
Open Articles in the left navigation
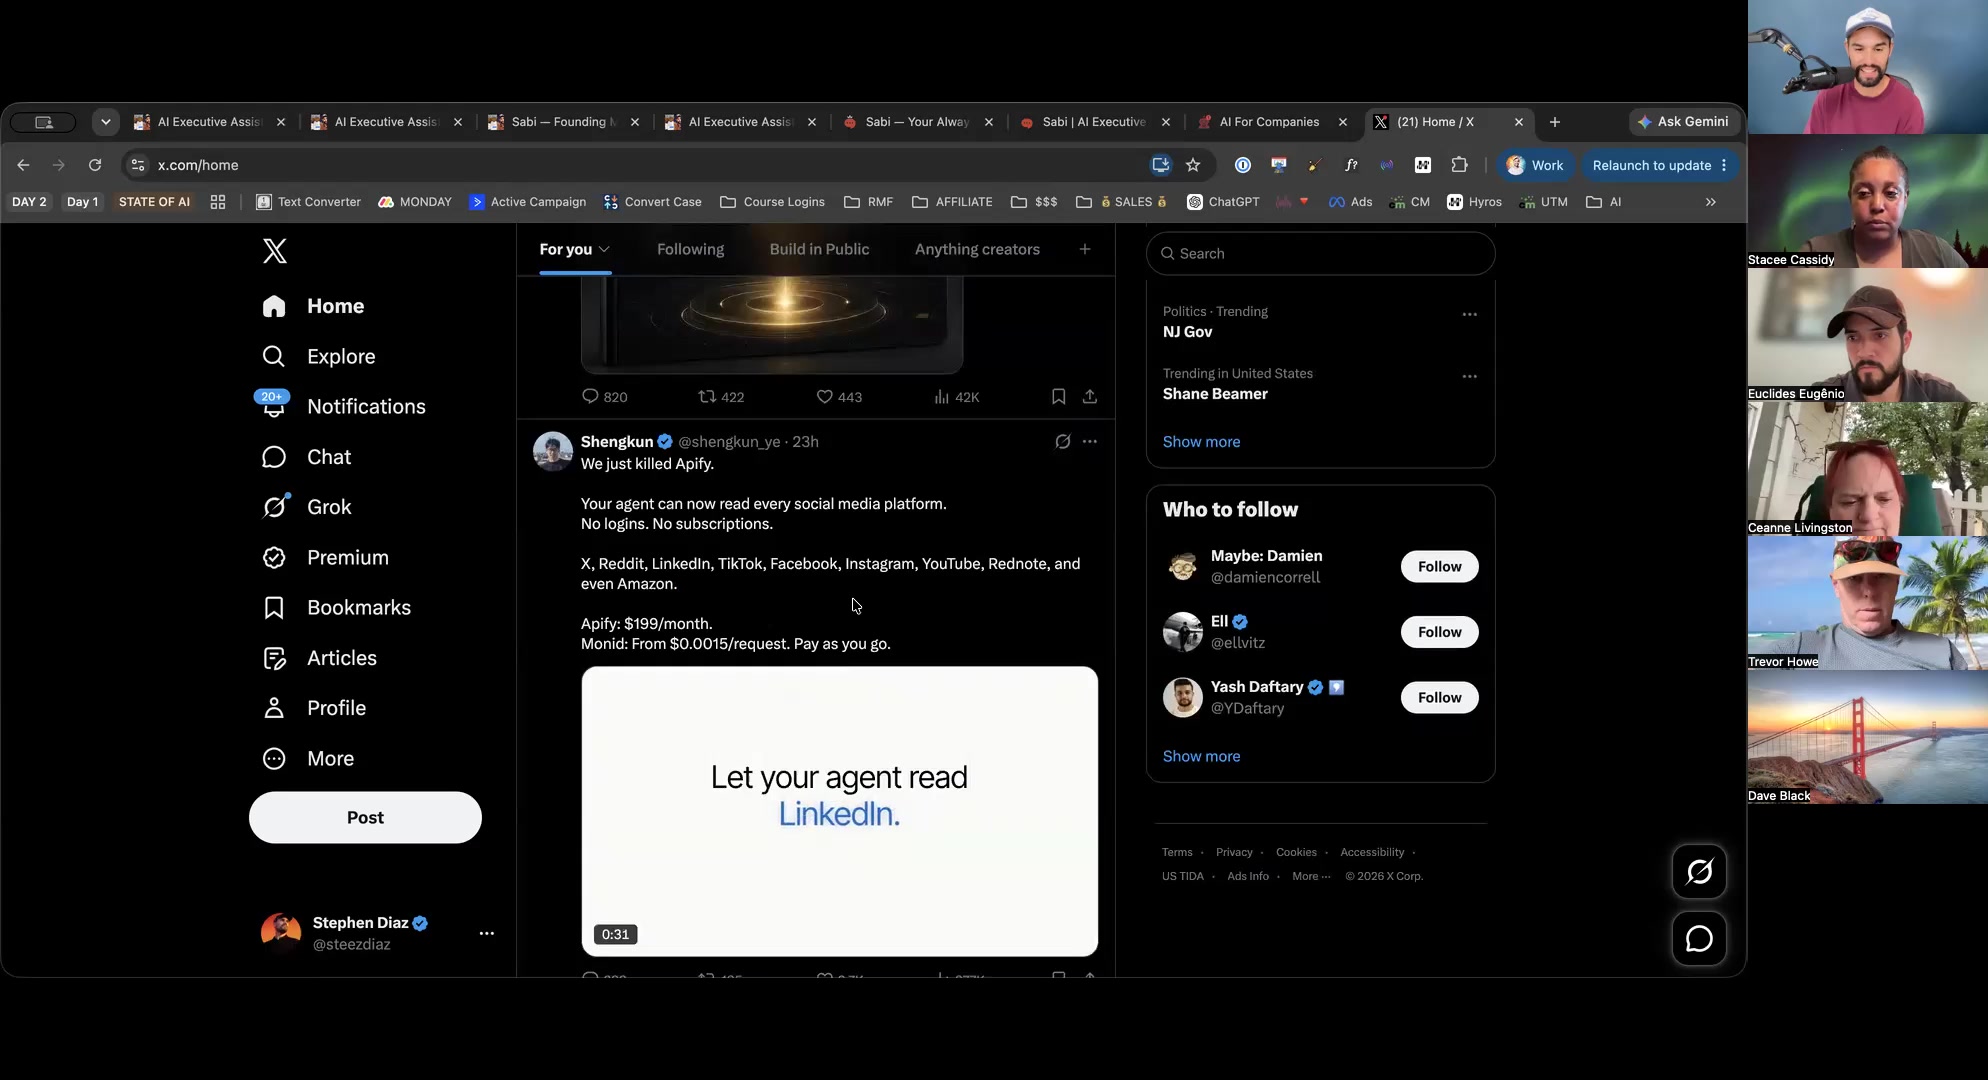(320, 658)
